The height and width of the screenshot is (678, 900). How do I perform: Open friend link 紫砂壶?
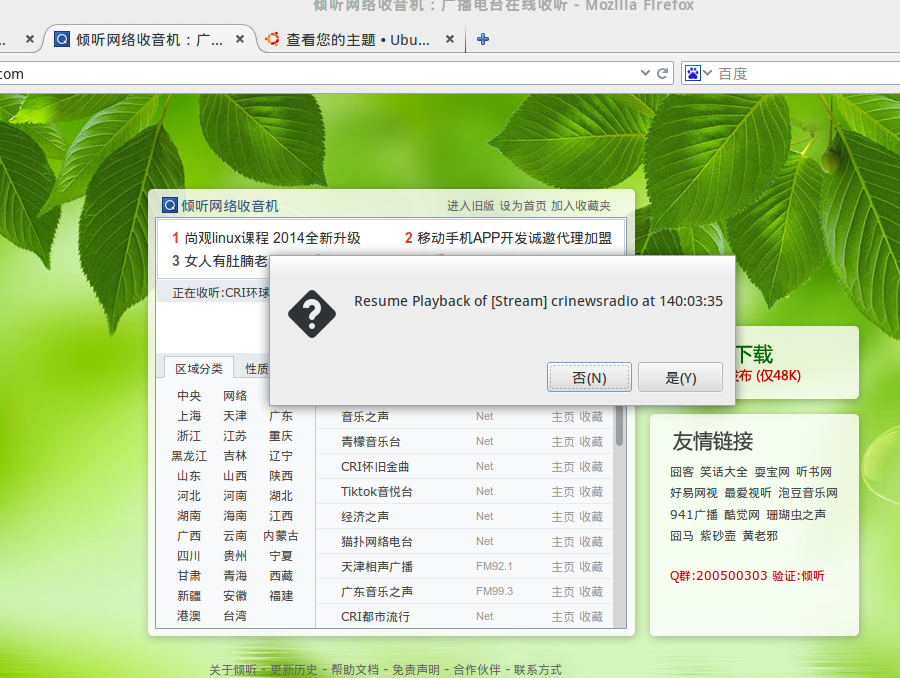tap(717, 536)
